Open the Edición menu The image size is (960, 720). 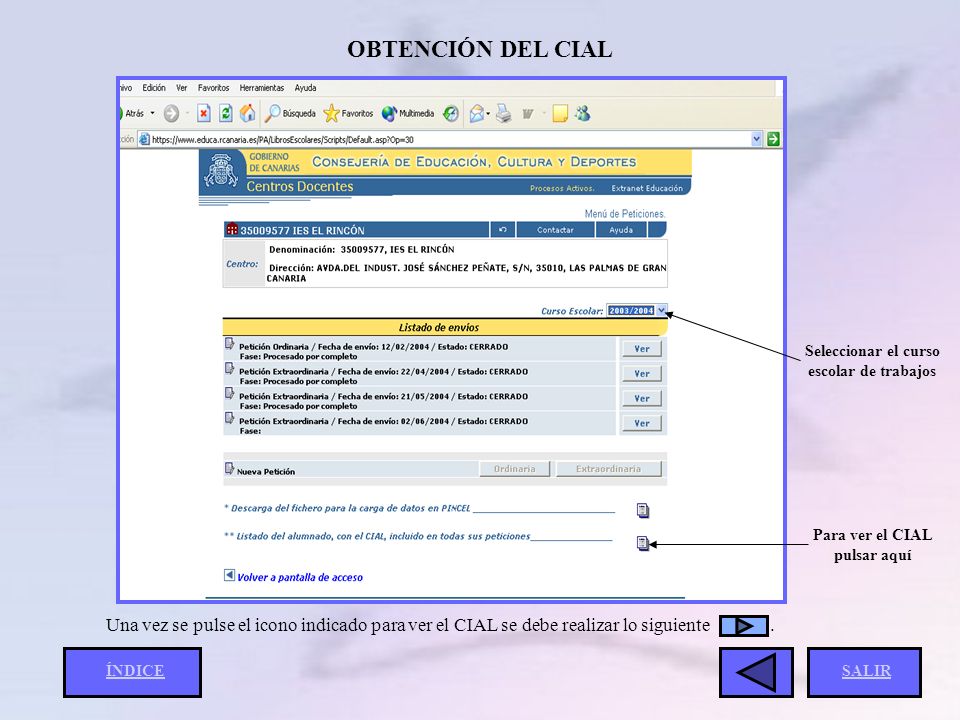pyautogui.click(x=154, y=88)
